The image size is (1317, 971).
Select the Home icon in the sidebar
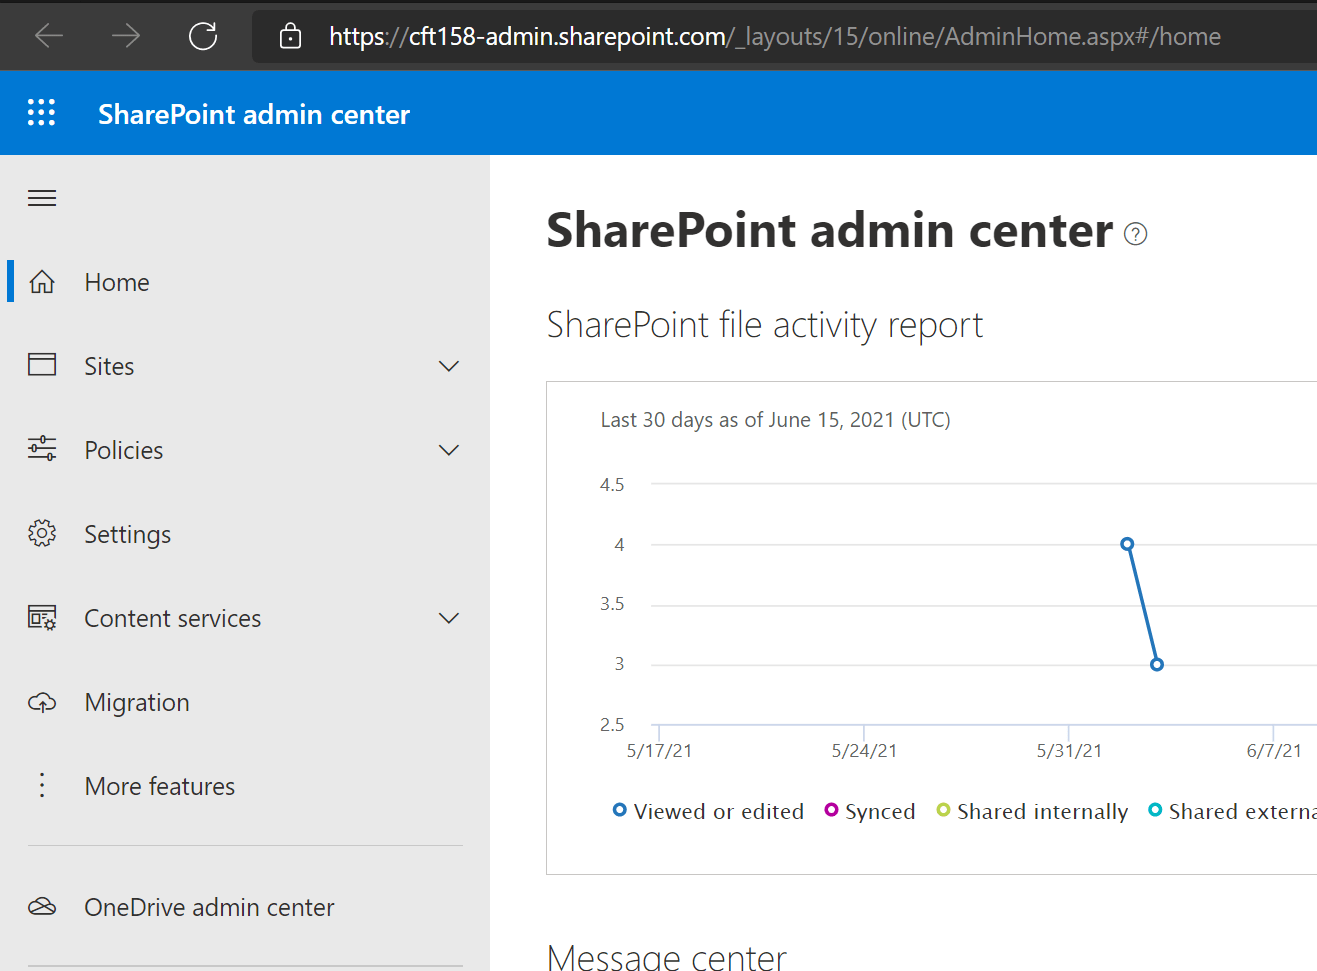[41, 281]
